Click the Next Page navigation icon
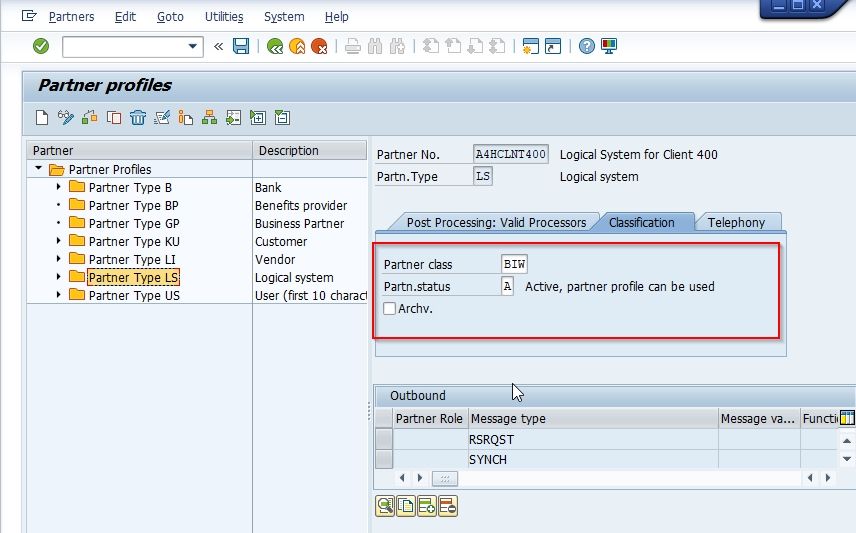The height and width of the screenshot is (533, 856). tap(475, 46)
